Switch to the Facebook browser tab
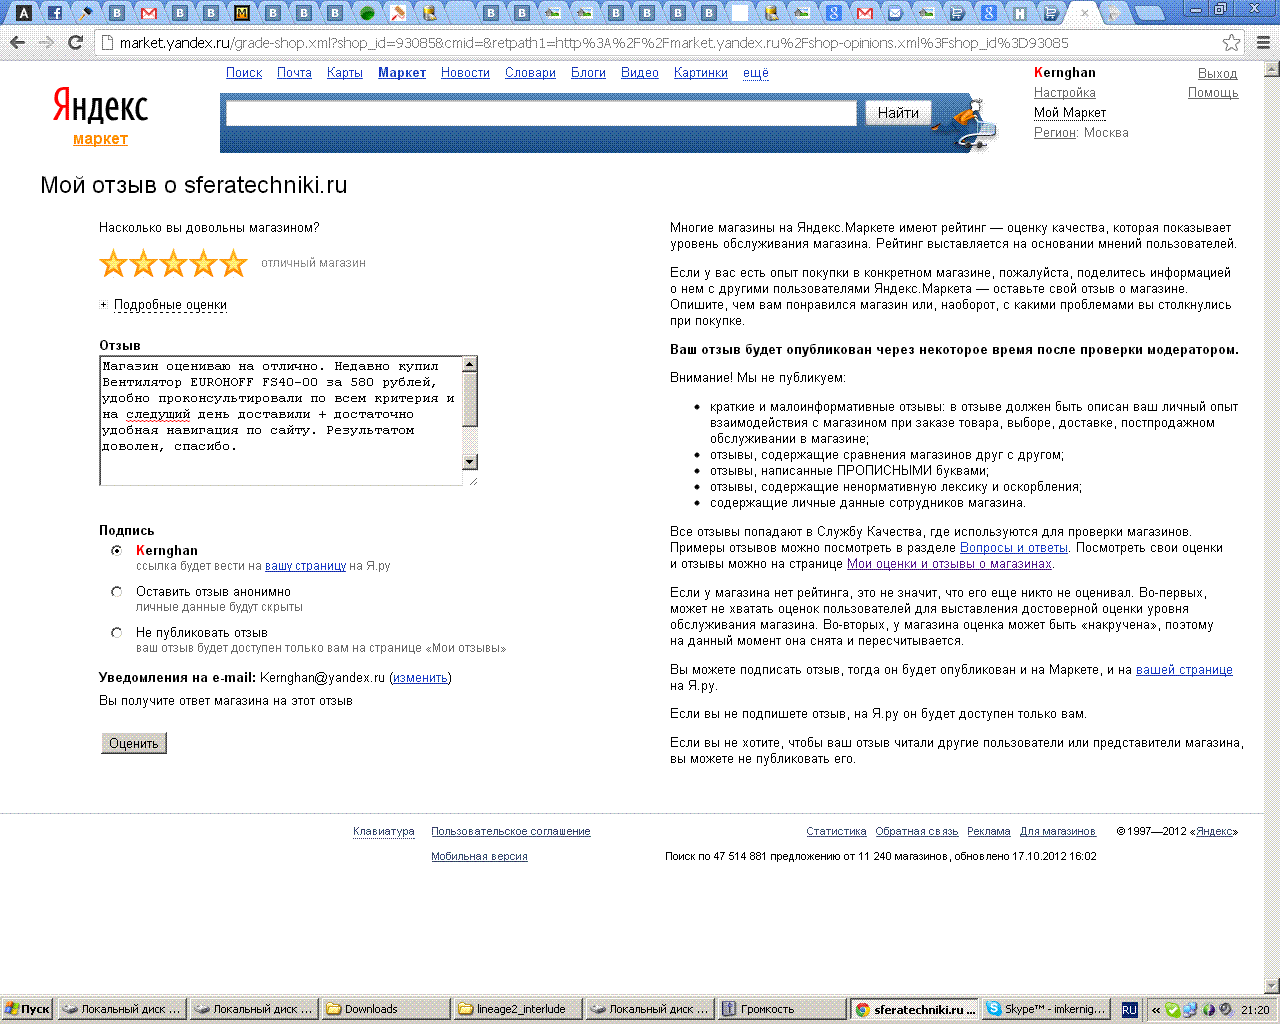 (55, 13)
